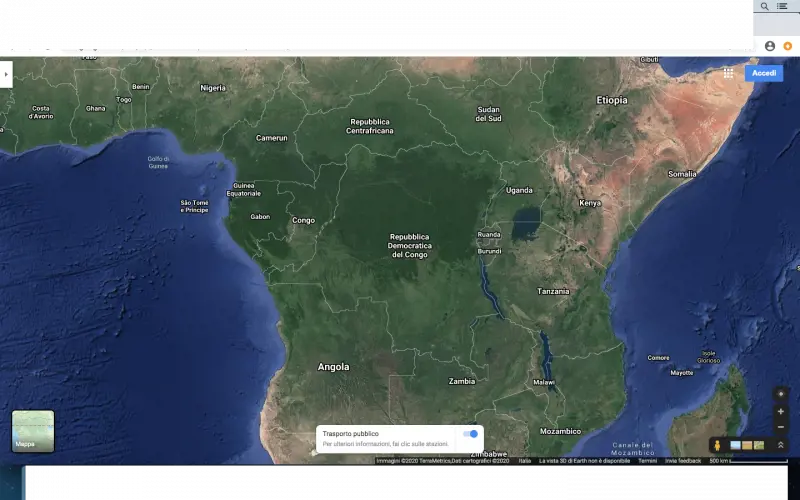Image resolution: width=800 pixels, height=500 pixels.
Task: Click the Mayotte island label
Action: tap(682, 373)
